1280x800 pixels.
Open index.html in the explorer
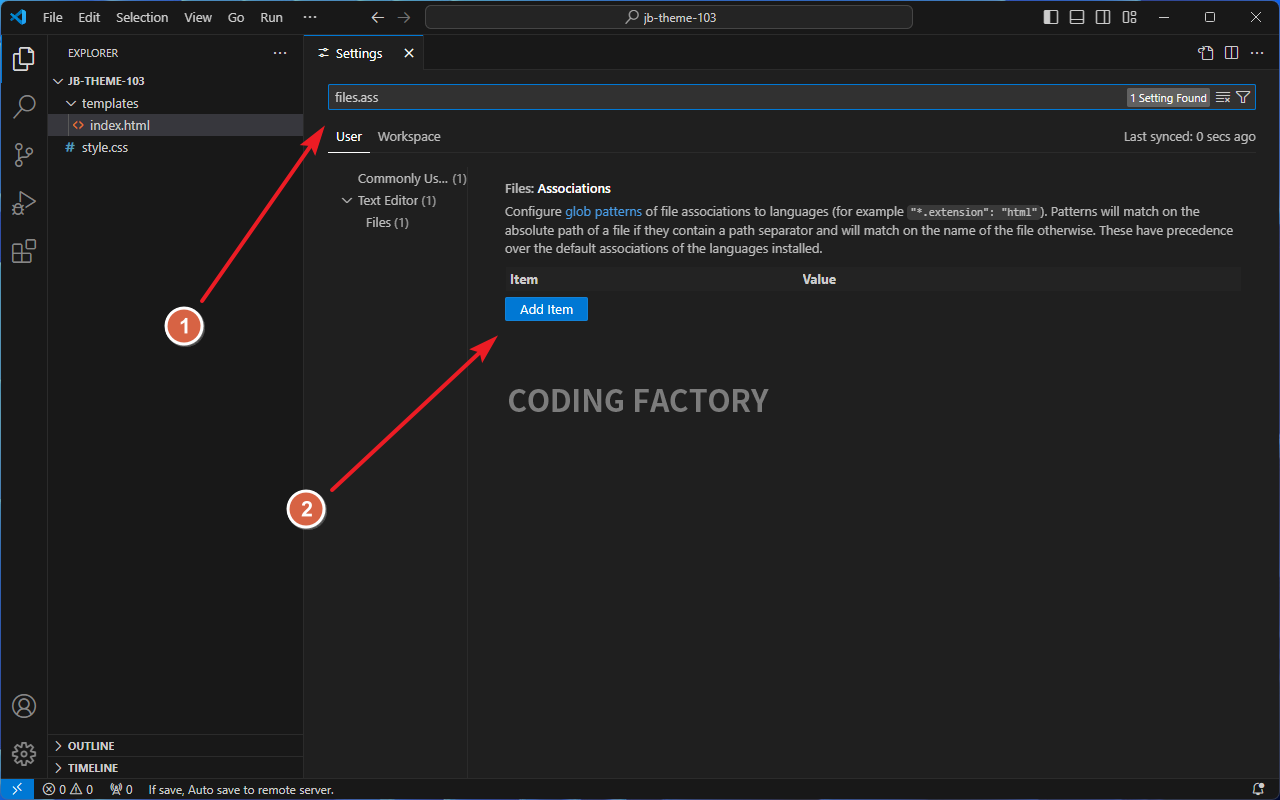coord(176,125)
